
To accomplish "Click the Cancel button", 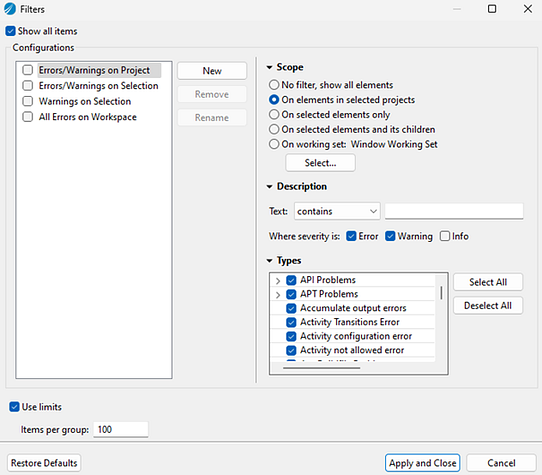I will pos(501,463).
